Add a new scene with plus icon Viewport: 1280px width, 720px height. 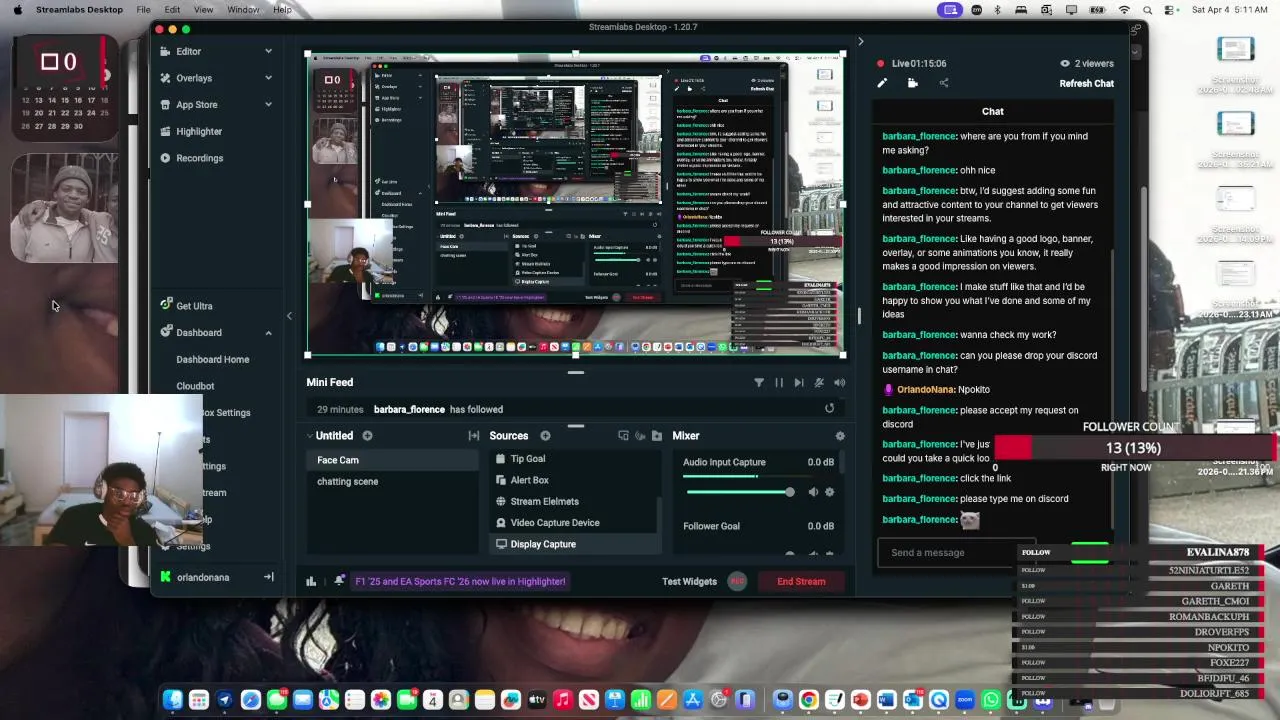click(x=367, y=436)
